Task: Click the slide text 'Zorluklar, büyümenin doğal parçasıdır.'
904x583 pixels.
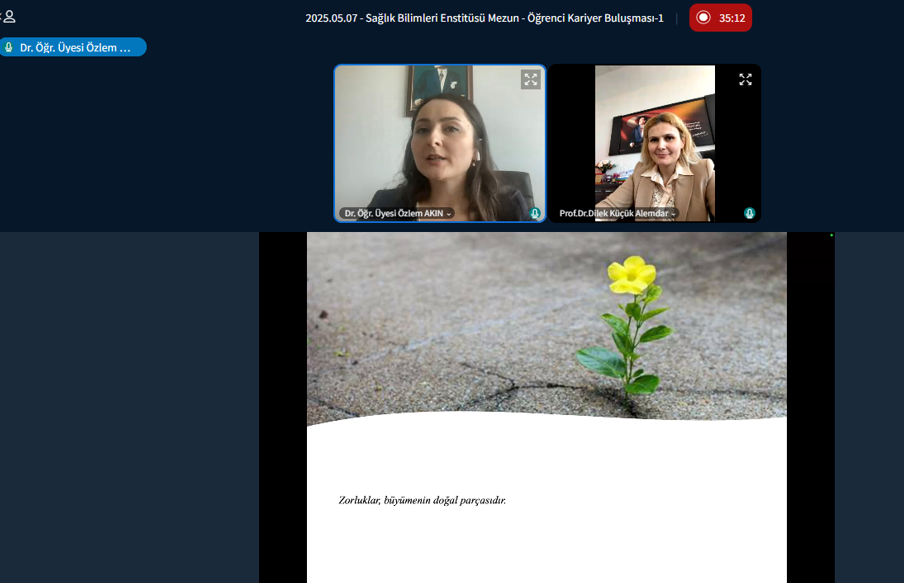Action: 422,501
